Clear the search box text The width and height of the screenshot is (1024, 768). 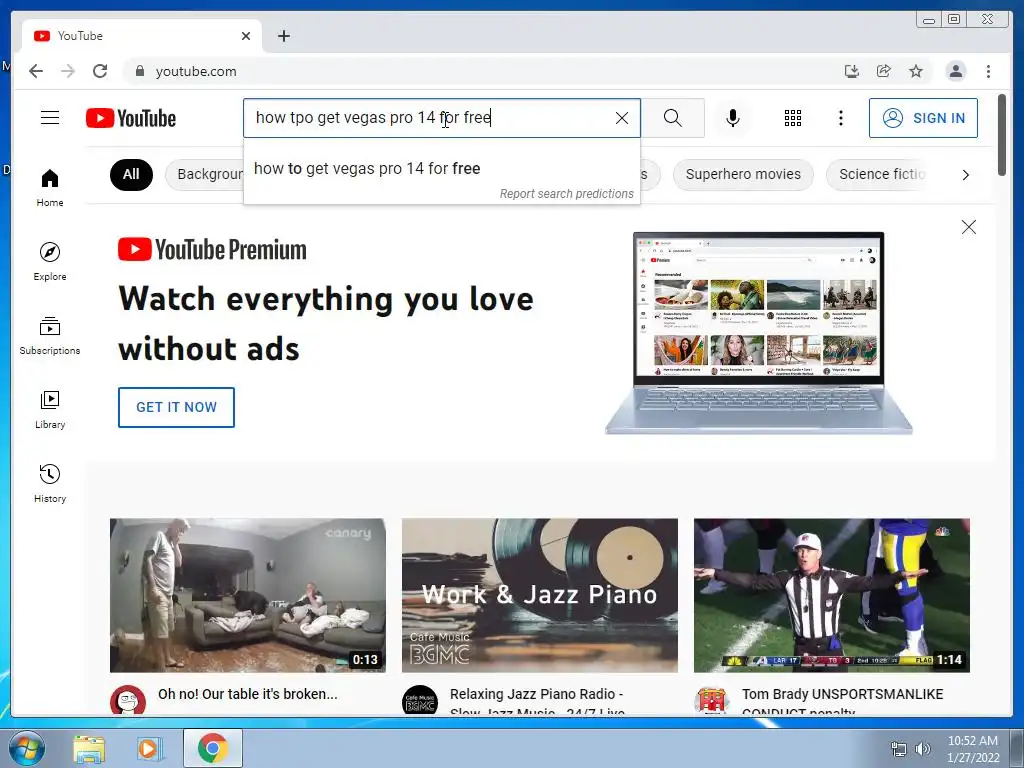coord(622,118)
